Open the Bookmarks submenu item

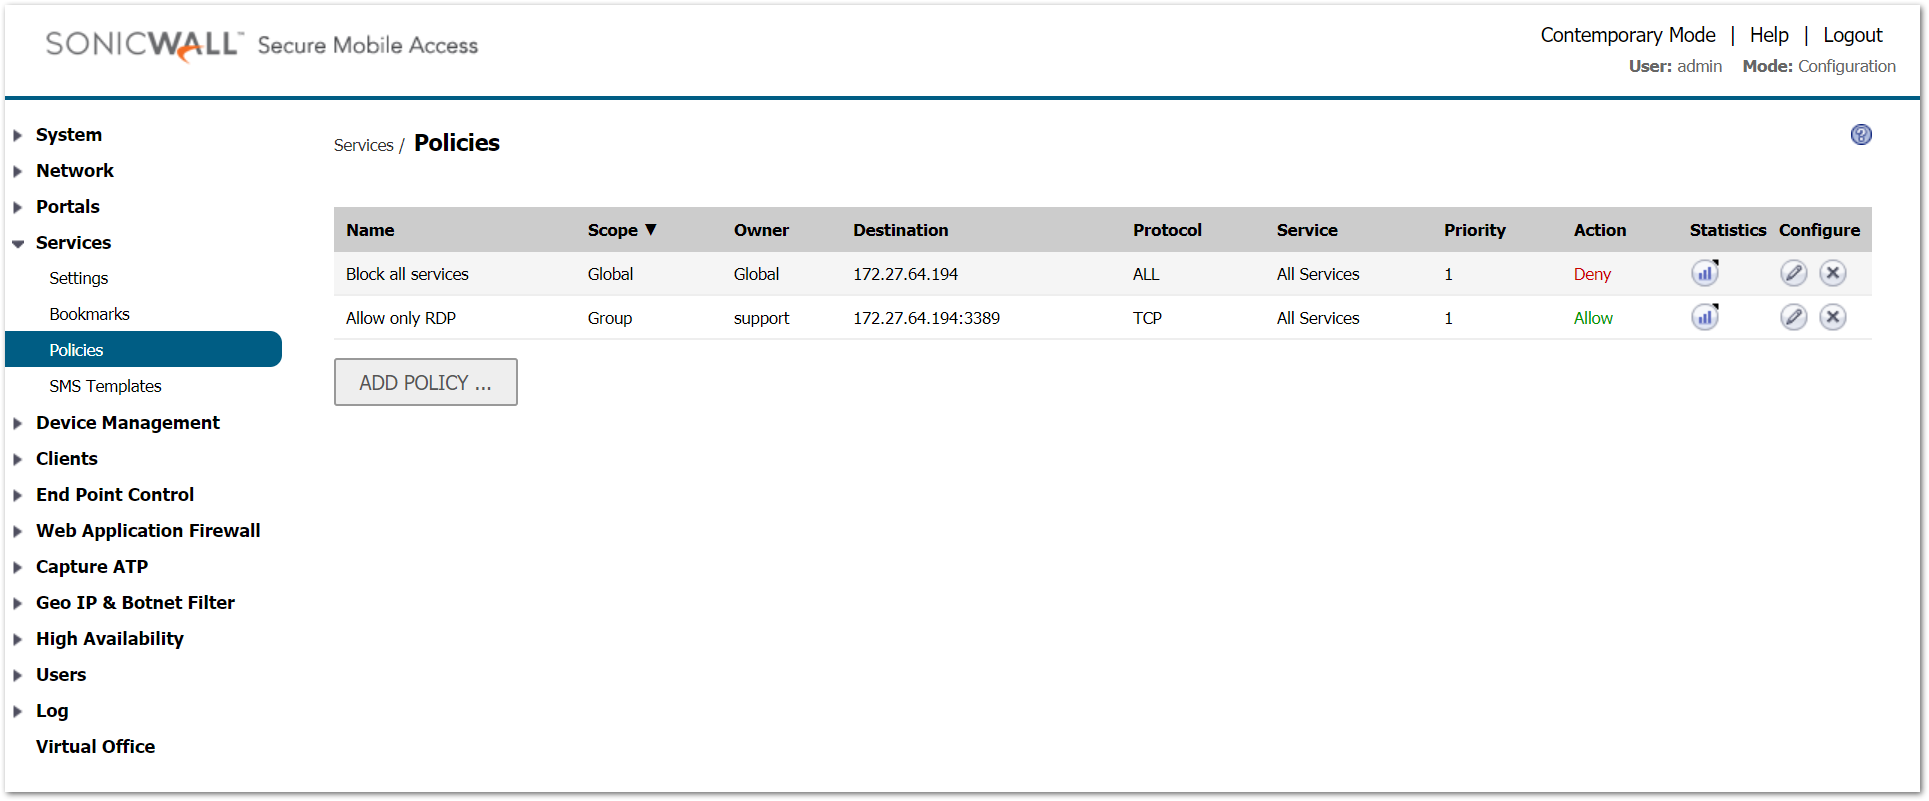pos(90,314)
